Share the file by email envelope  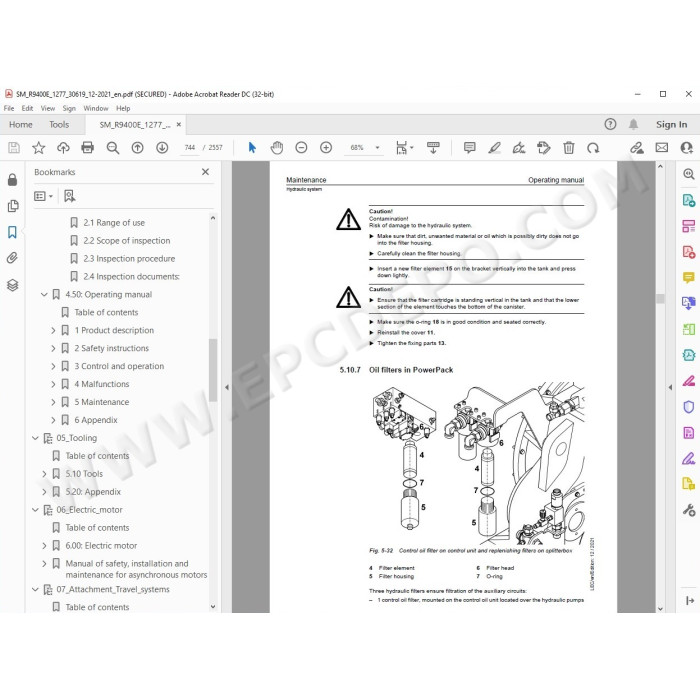click(x=662, y=148)
